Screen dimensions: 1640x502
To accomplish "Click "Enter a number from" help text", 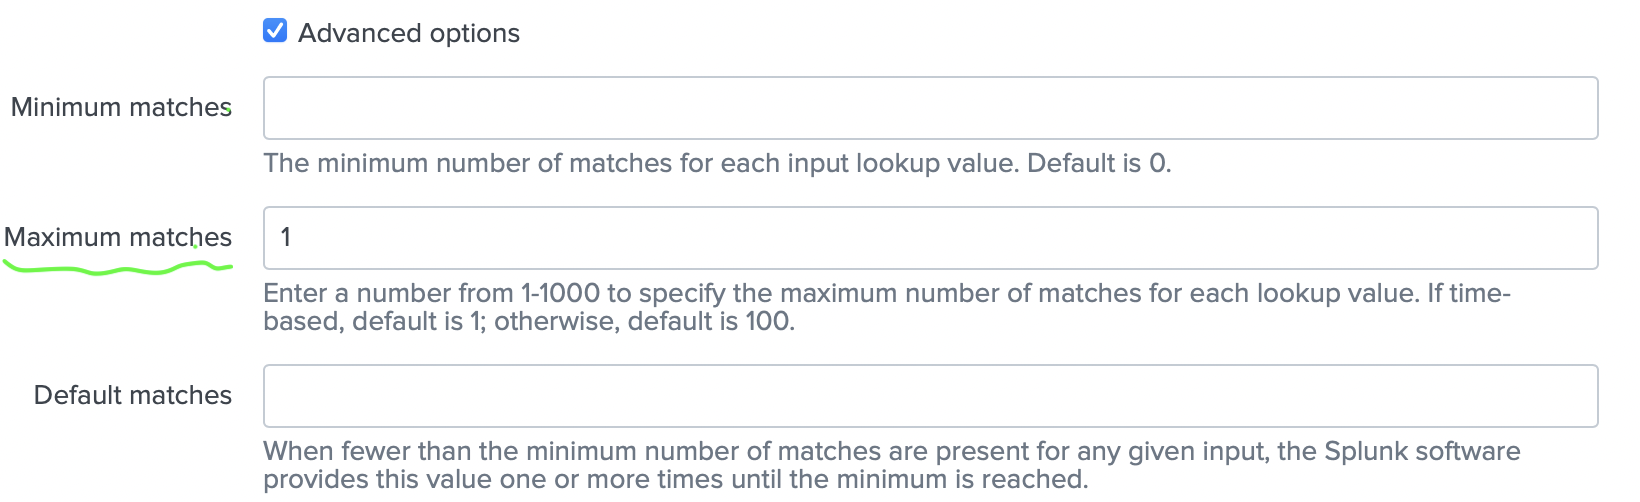I will (389, 293).
